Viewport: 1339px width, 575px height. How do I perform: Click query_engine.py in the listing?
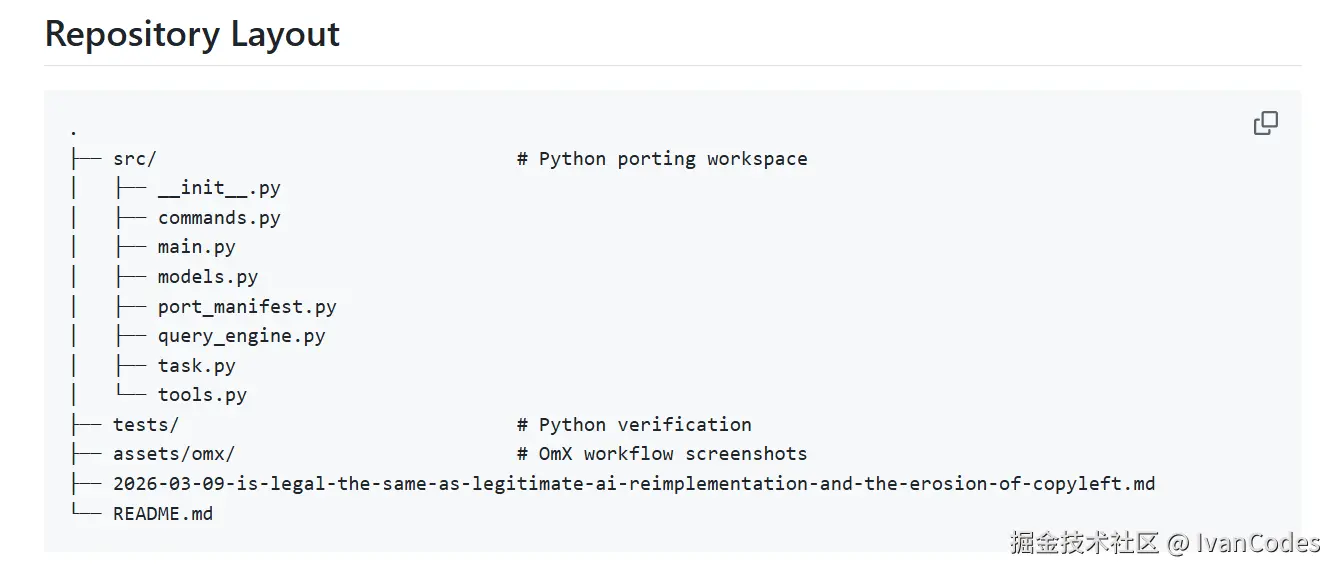point(241,336)
